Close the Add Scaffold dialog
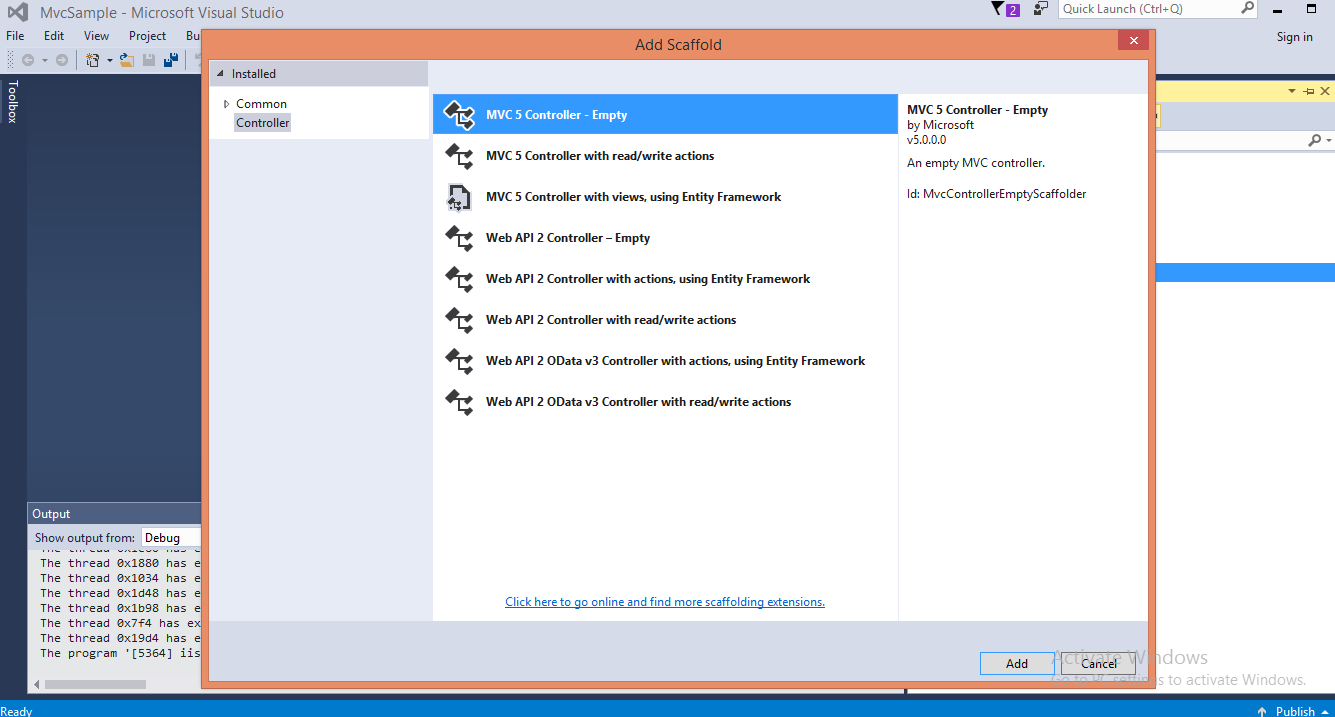Image resolution: width=1335 pixels, height=717 pixels. coord(1133,41)
